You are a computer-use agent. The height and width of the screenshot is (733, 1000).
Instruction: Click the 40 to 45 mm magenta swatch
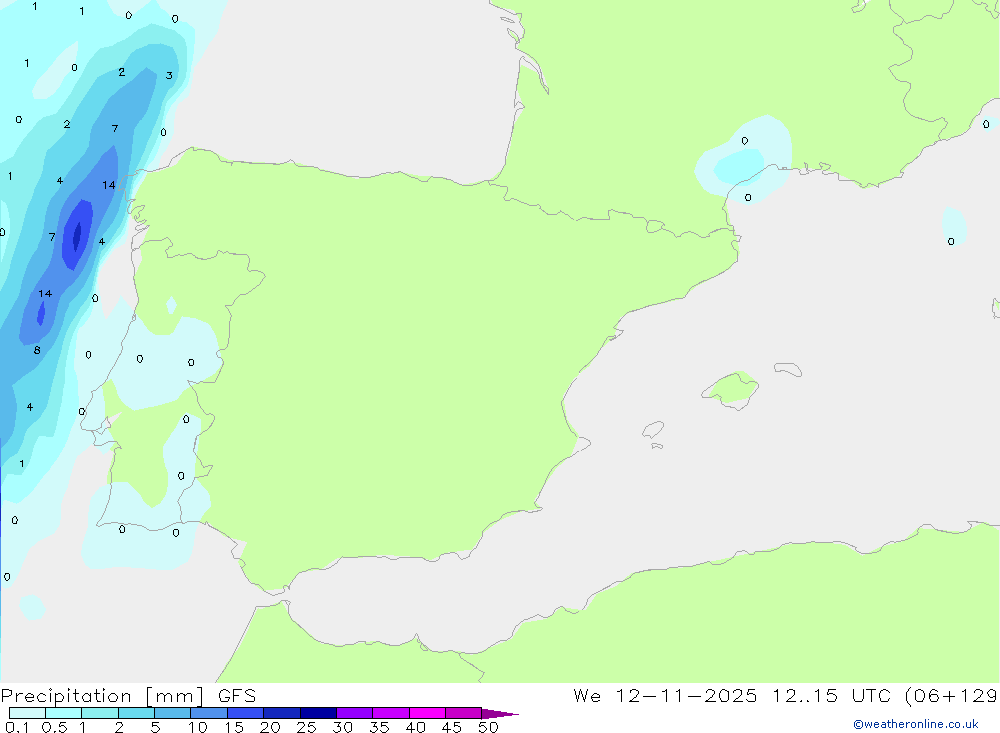(x=427, y=713)
